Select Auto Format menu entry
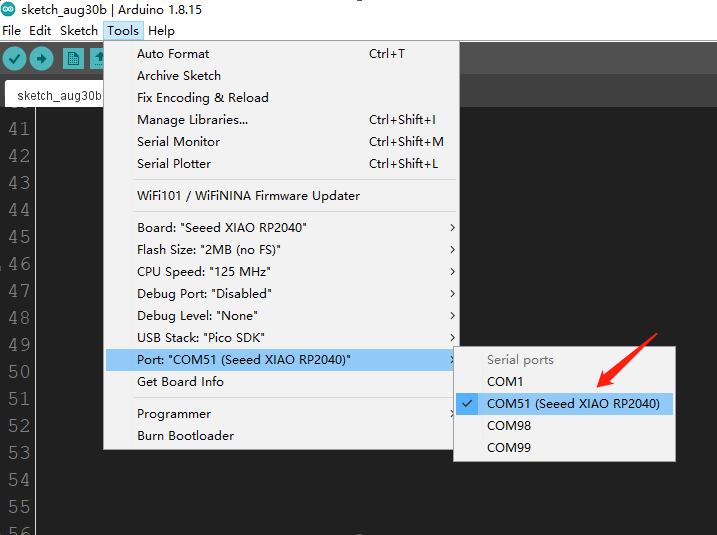This screenshot has height=535, width=717. (x=281, y=54)
